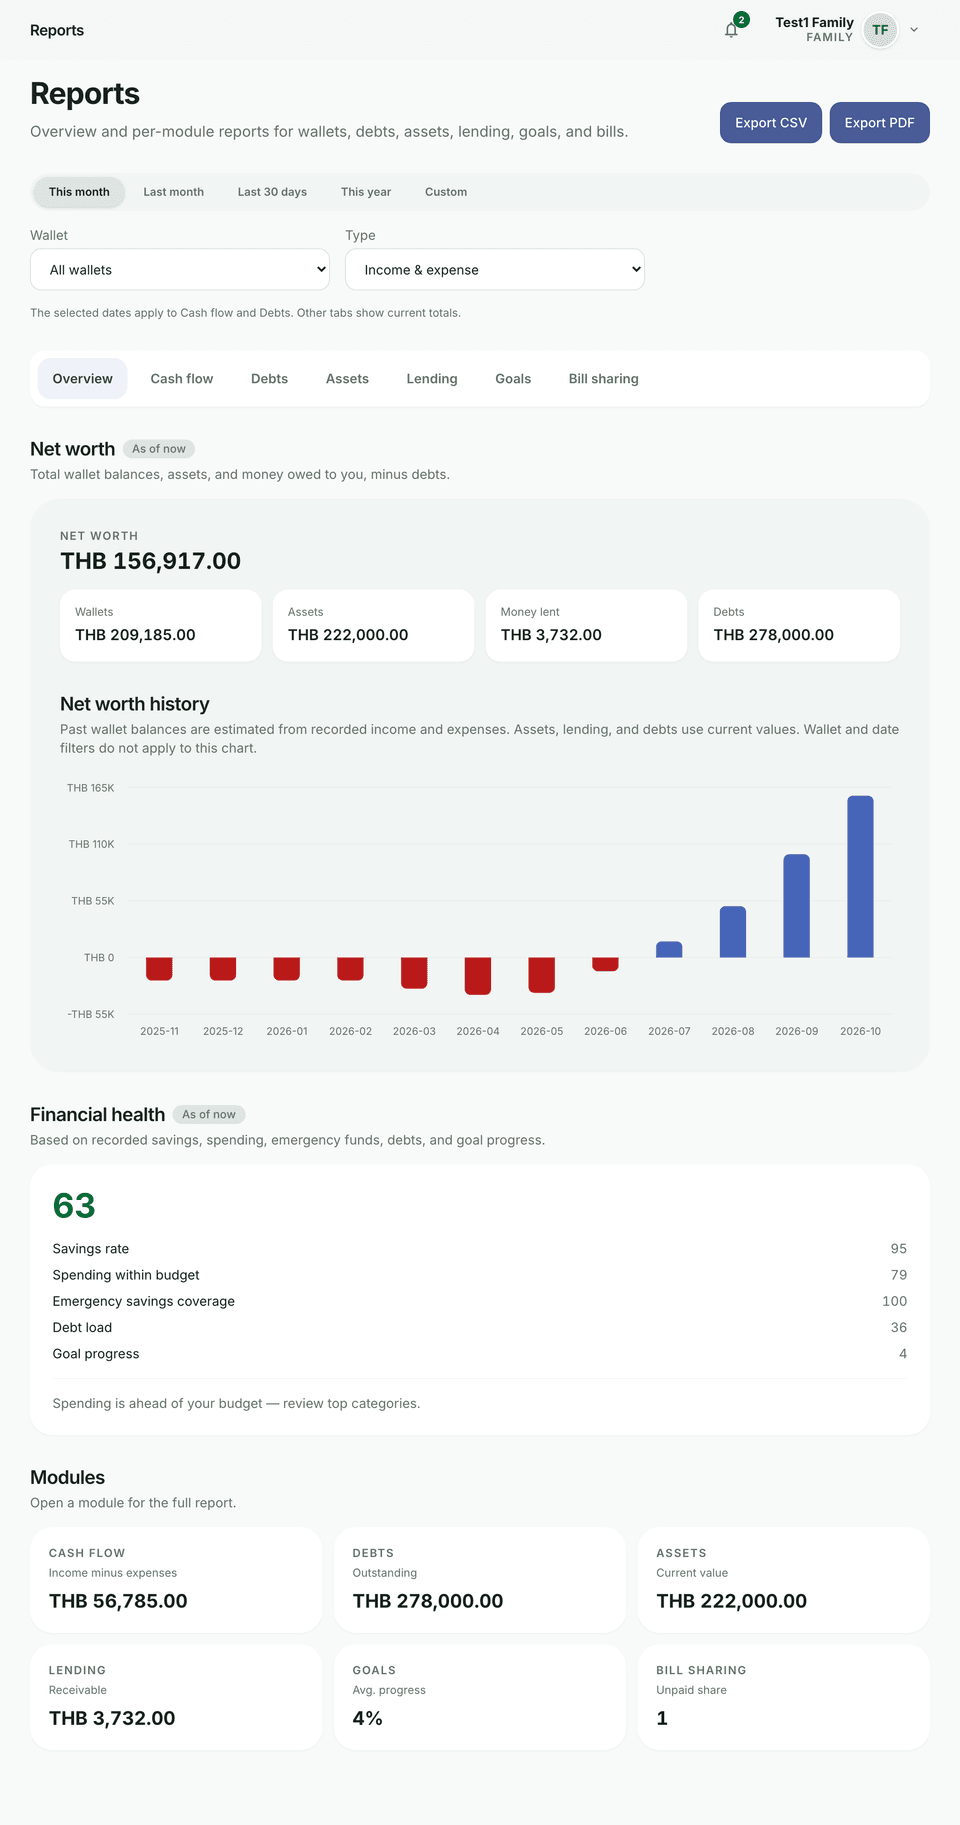
Task: Open the Goals Avg. progress module card
Action: coord(480,1697)
